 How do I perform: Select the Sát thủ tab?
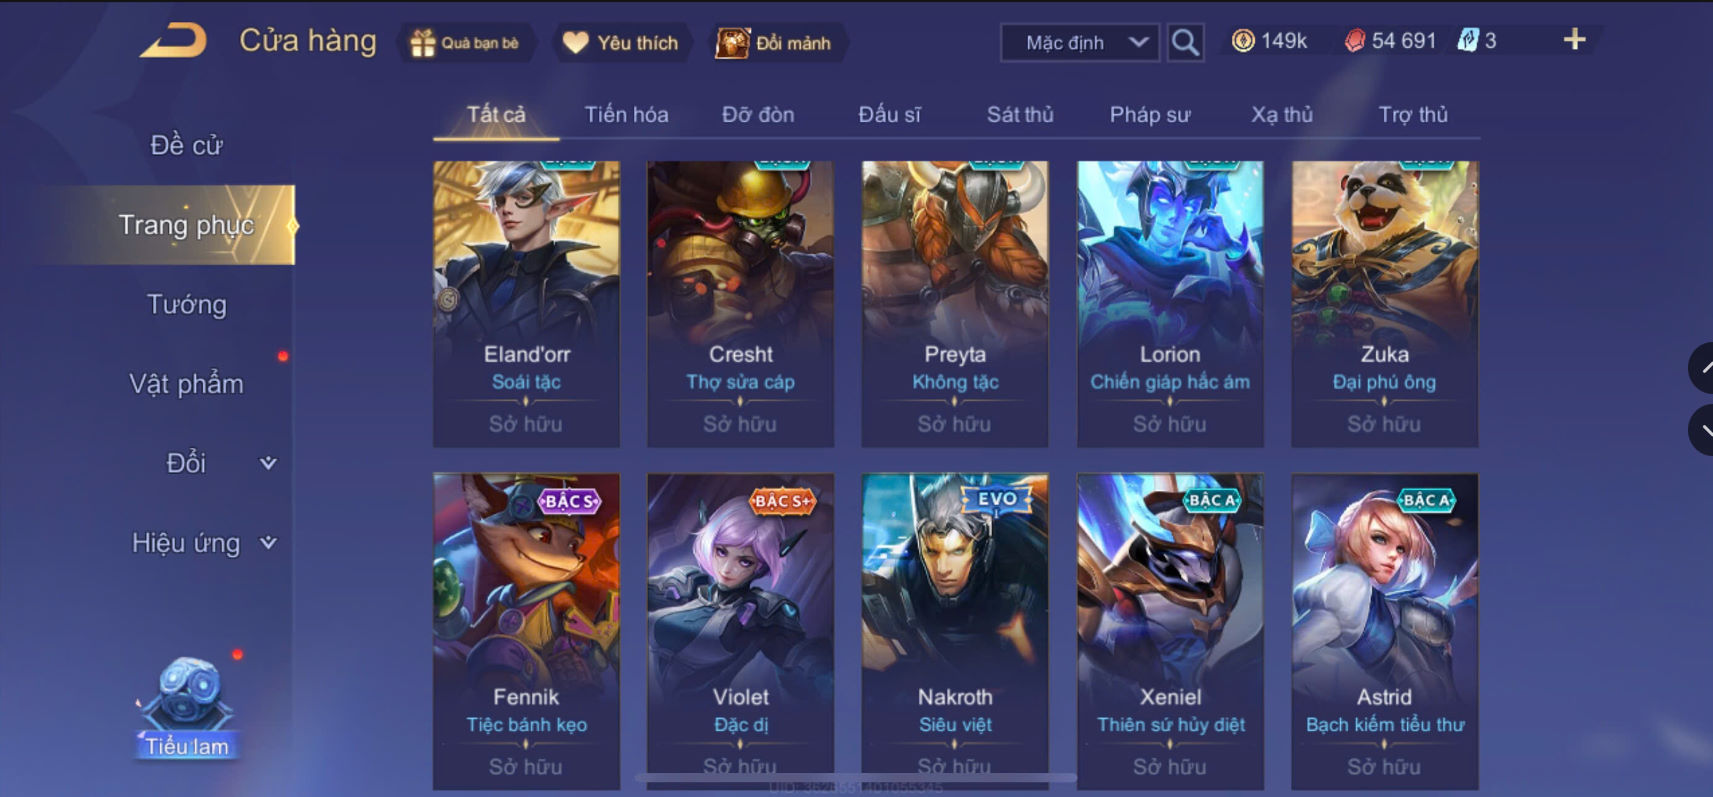tap(1020, 115)
